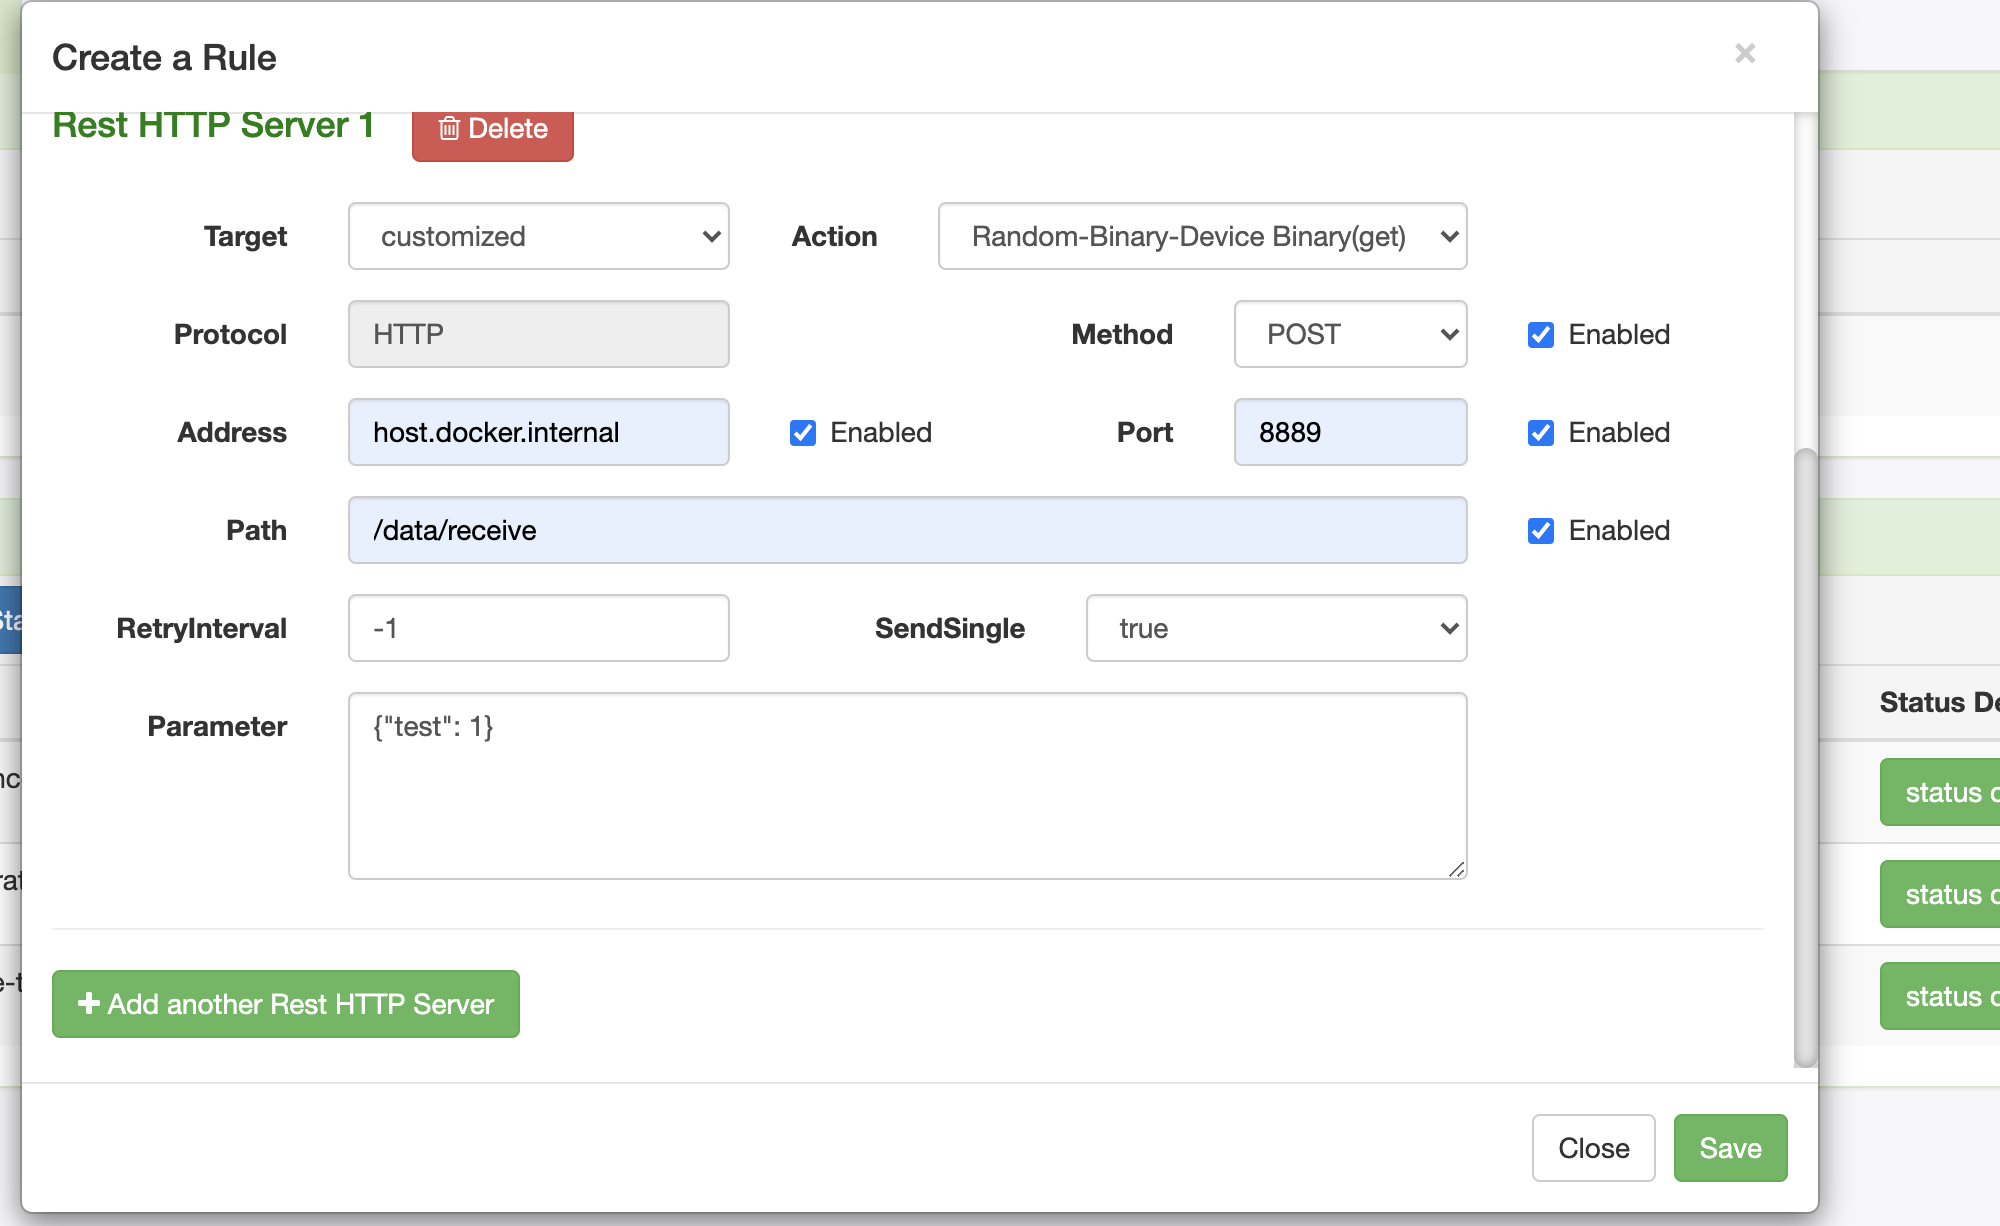Click into the Address input field
Screen dimensions: 2000x1226
pyautogui.click(x=538, y=432)
